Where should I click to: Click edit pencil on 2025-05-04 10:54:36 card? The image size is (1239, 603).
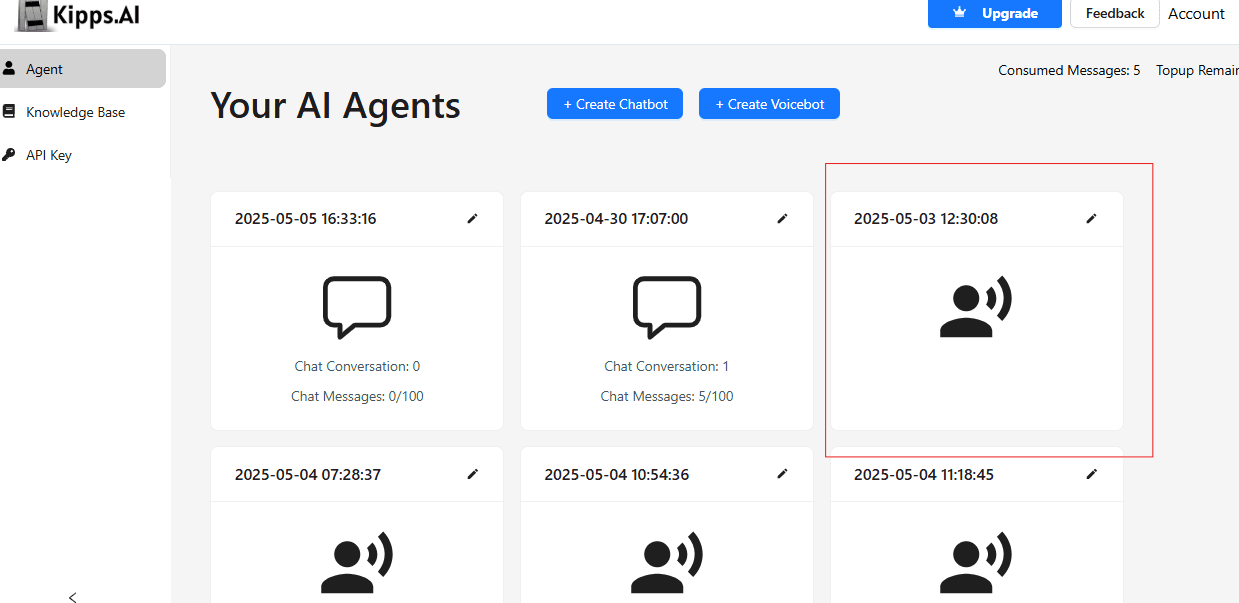[782, 475]
